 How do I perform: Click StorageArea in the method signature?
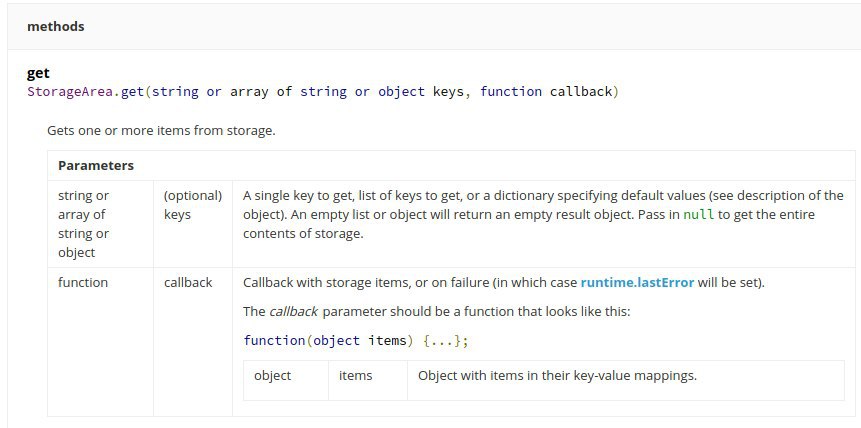click(70, 91)
